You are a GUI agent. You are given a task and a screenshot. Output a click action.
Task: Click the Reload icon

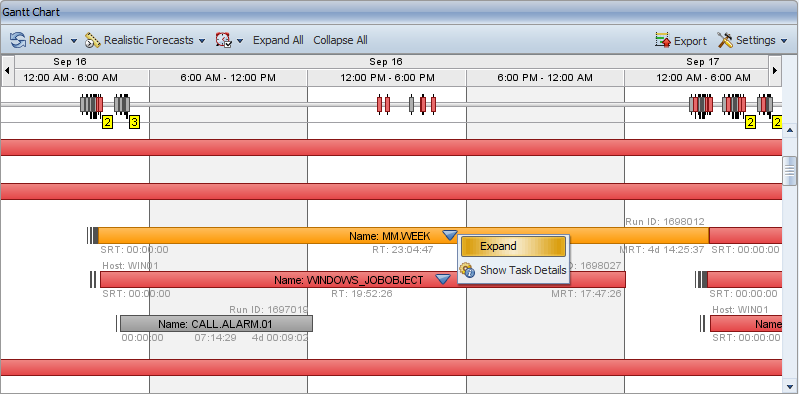[x=18, y=40]
